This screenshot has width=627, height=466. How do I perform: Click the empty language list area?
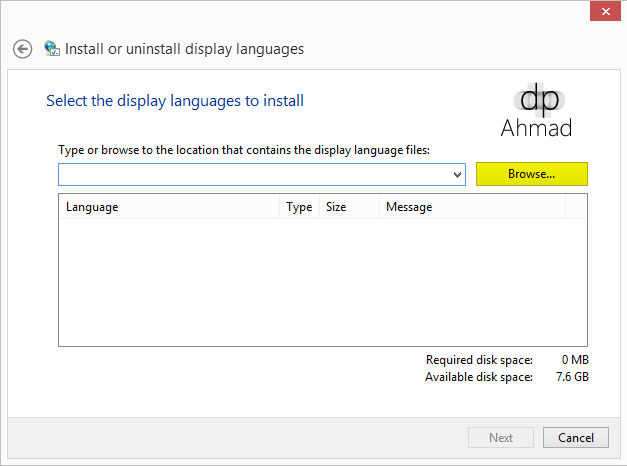[x=322, y=282]
